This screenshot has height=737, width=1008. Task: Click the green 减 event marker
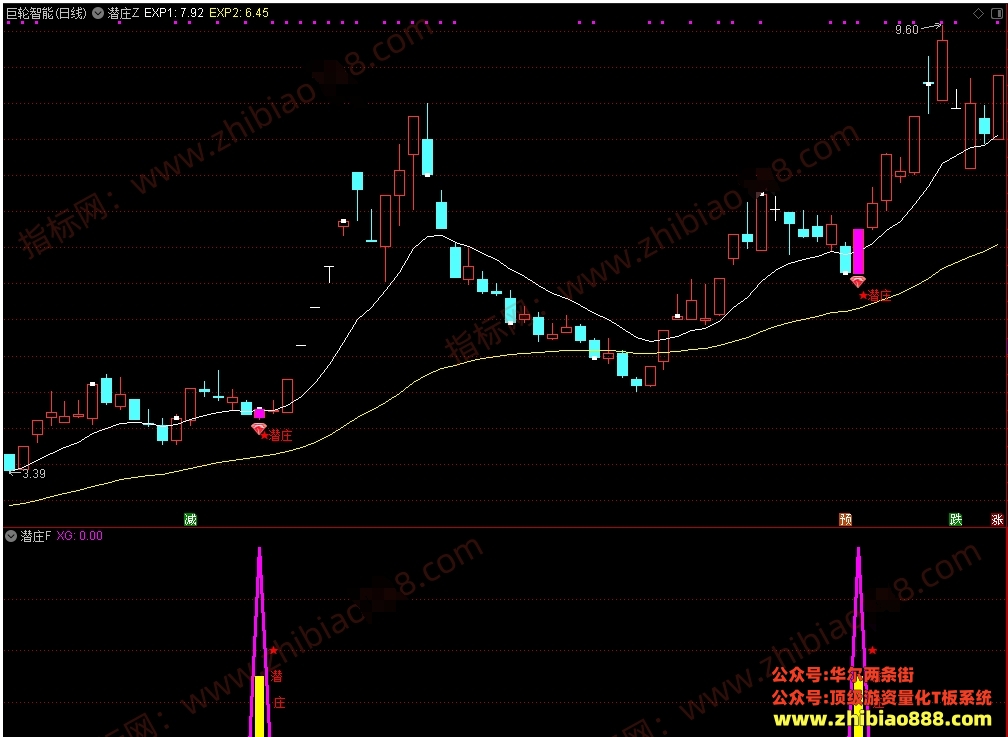[x=190, y=519]
